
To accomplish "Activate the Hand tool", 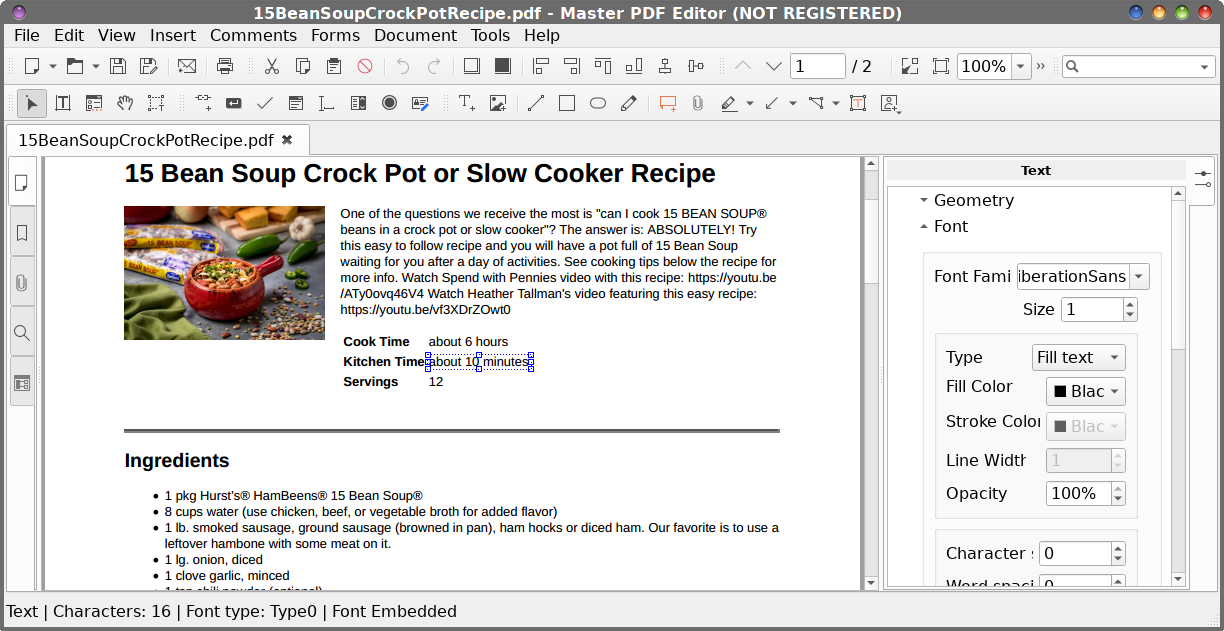I will pyautogui.click(x=125, y=103).
